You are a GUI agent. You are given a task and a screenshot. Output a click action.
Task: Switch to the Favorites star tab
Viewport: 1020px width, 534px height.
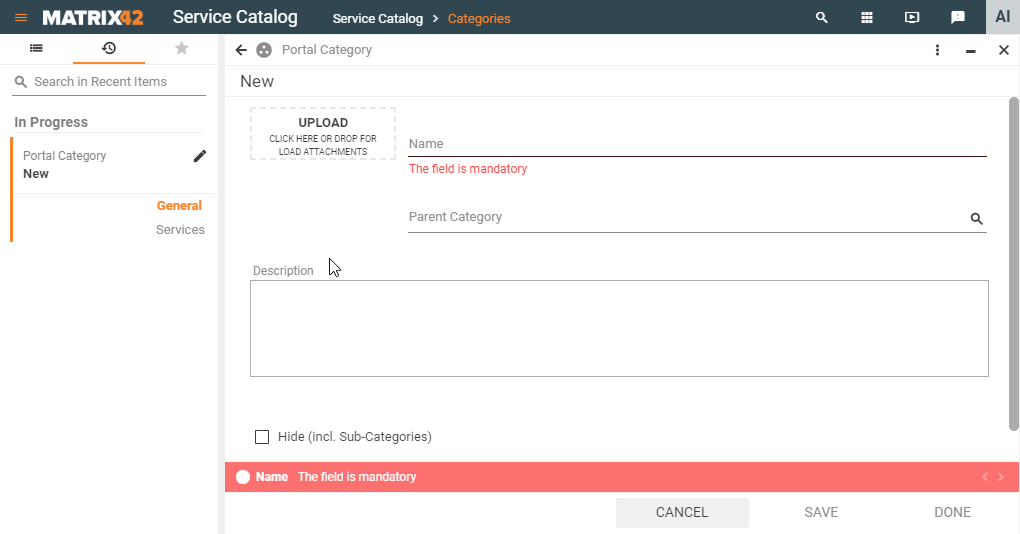coord(181,48)
